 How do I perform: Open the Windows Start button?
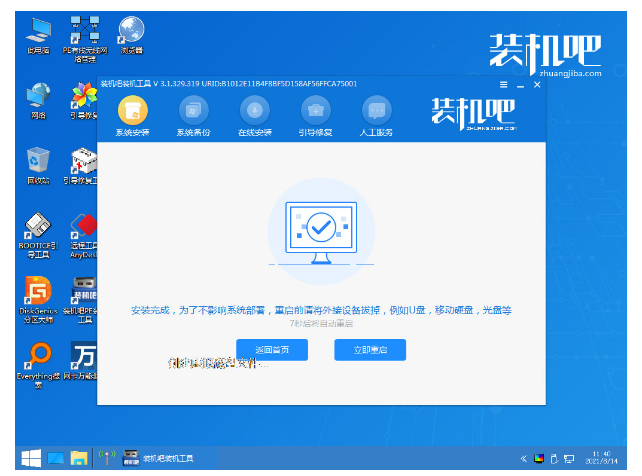(31, 458)
